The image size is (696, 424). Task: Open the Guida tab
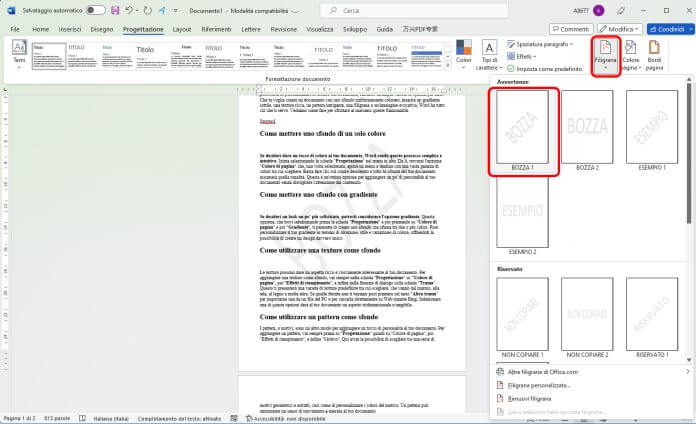384,29
